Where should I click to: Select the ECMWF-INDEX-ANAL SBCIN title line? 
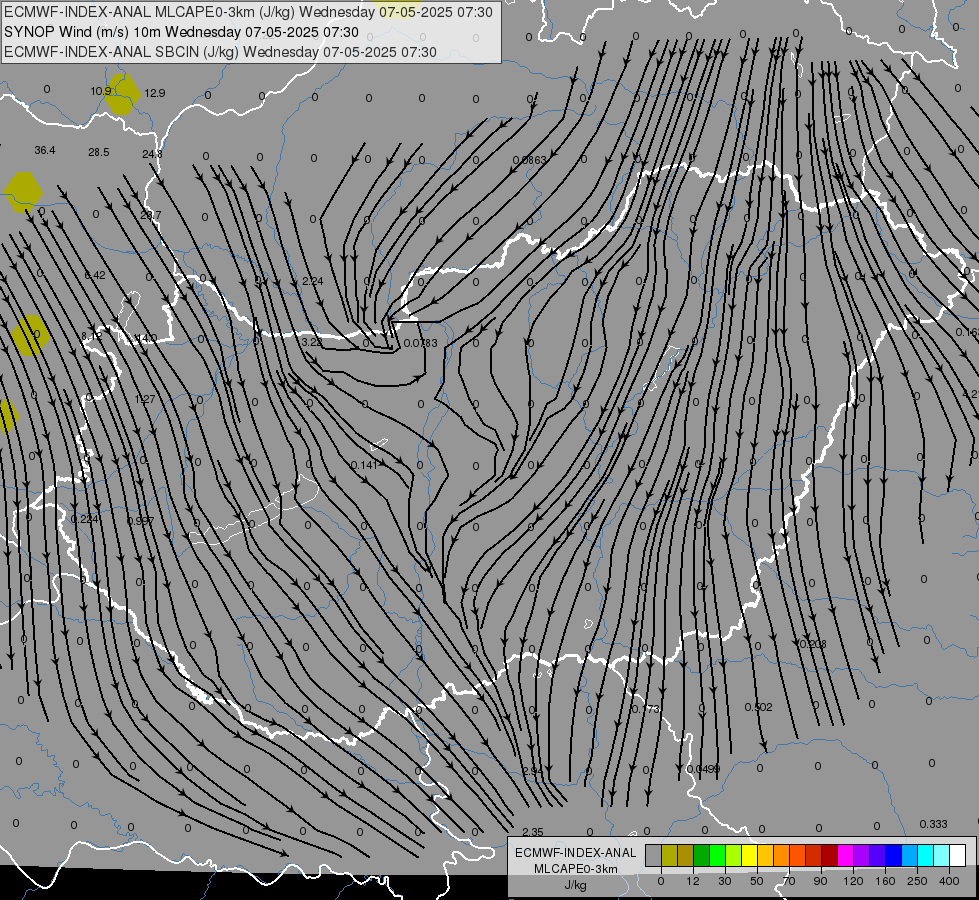point(220,52)
